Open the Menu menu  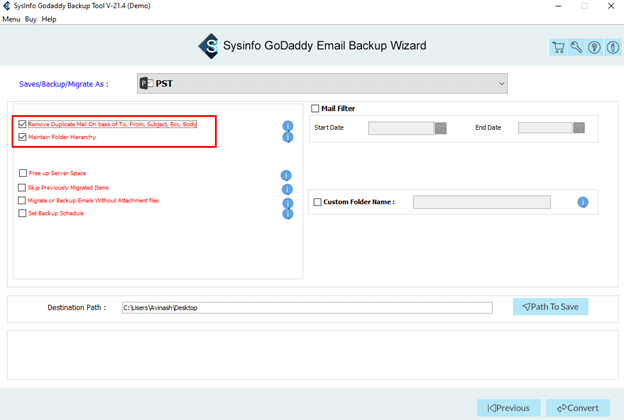(x=11, y=19)
